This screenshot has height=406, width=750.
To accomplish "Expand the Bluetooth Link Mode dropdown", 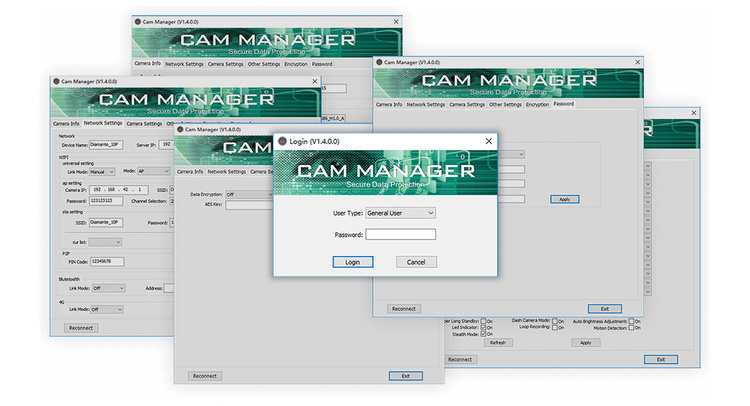I will [x=108, y=288].
